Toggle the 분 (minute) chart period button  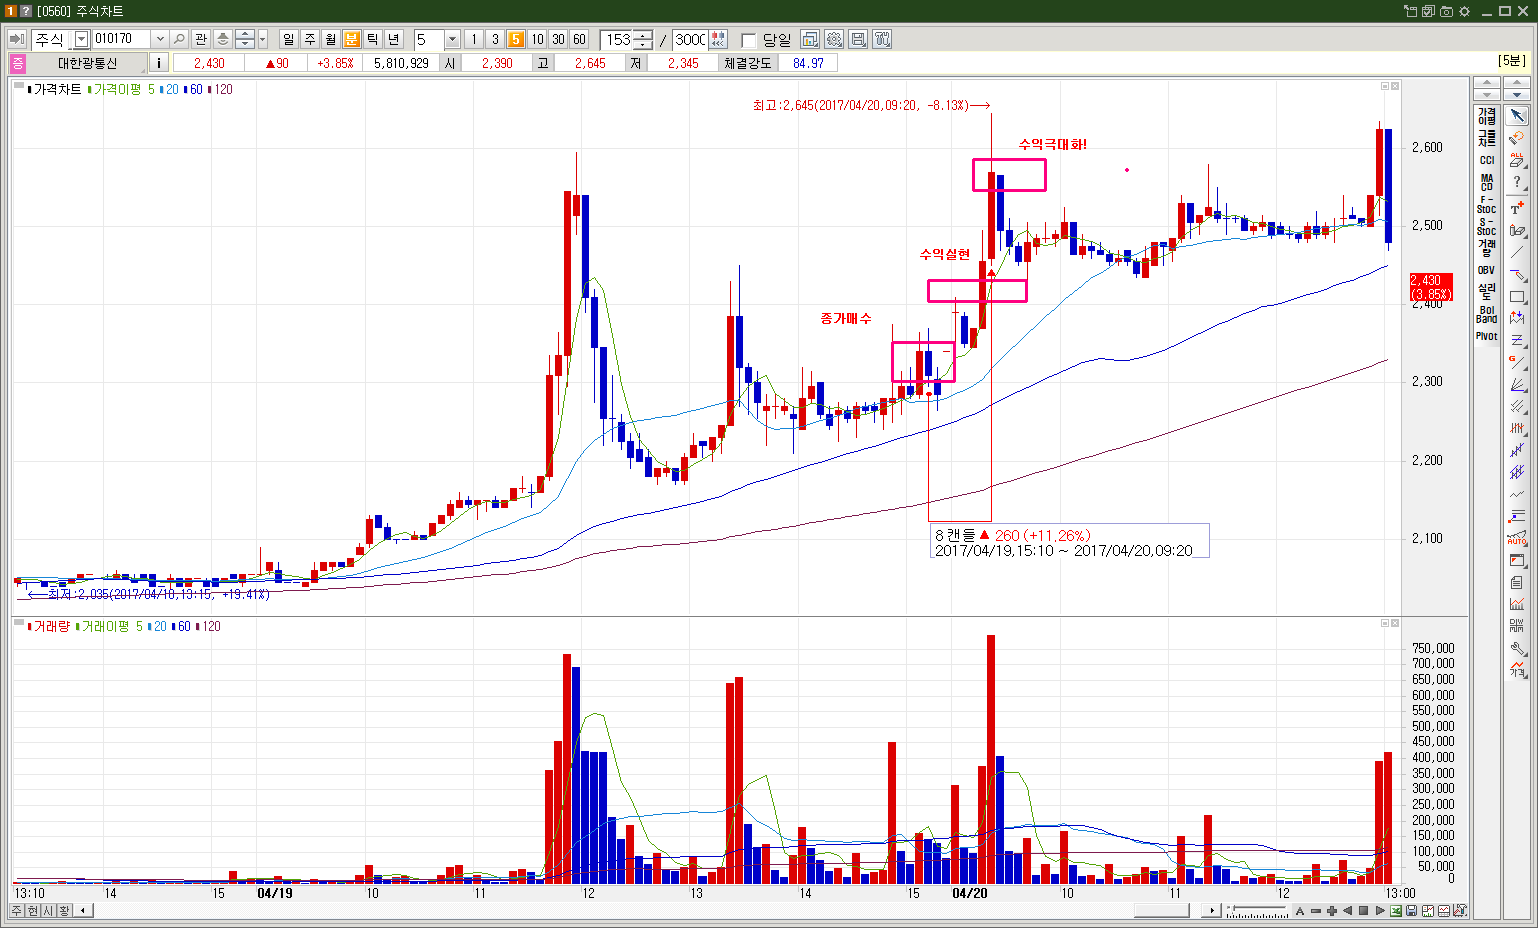pos(351,39)
